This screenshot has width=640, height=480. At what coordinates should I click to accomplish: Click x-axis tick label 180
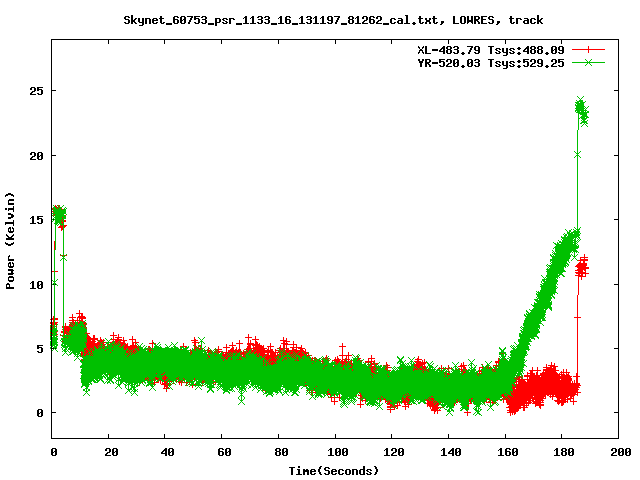pyautogui.click(x=564, y=452)
